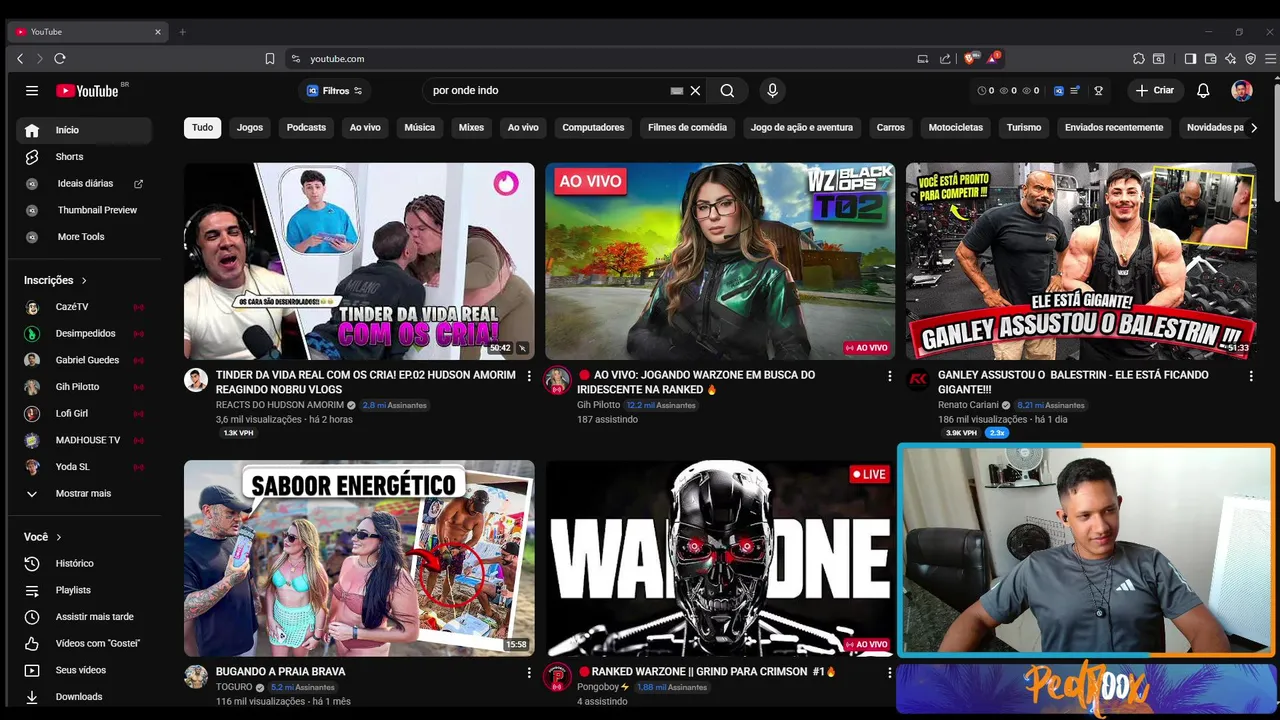Screen dimensions: 1280x720
Task: Bookmark this page icon in address bar
Action: [x=270, y=59]
